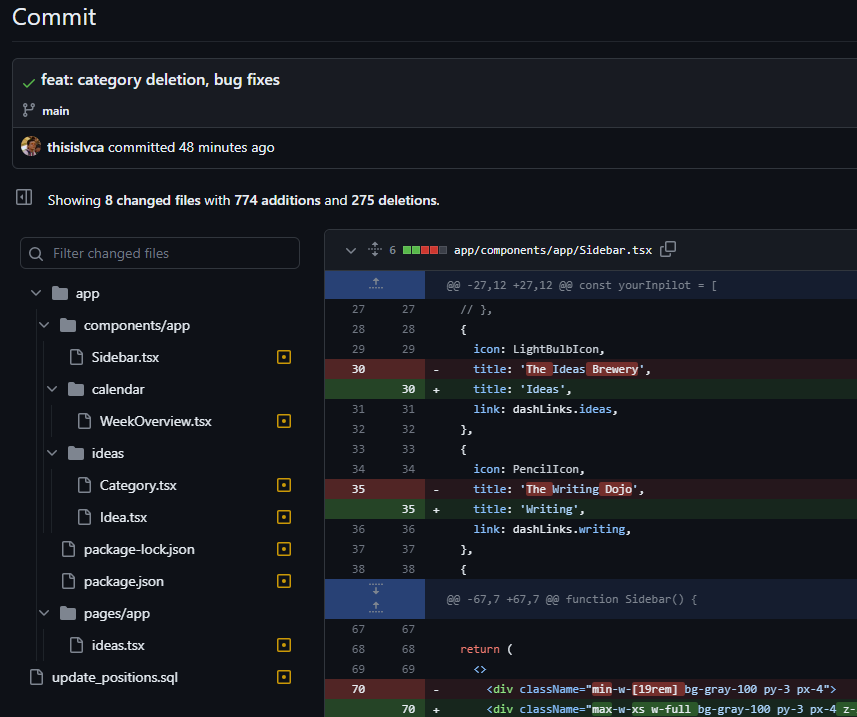857x717 pixels.
Task: Jump to package-lock.json diff
Action: point(138,549)
